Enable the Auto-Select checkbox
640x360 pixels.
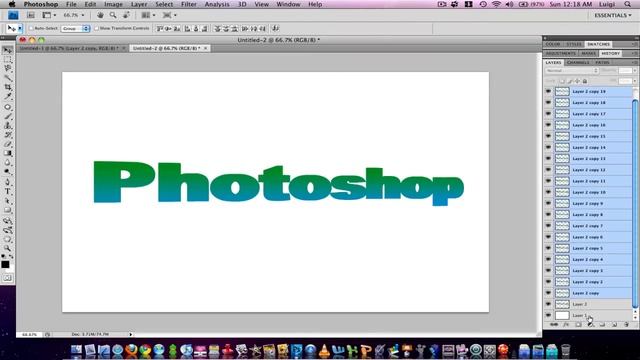31,29
